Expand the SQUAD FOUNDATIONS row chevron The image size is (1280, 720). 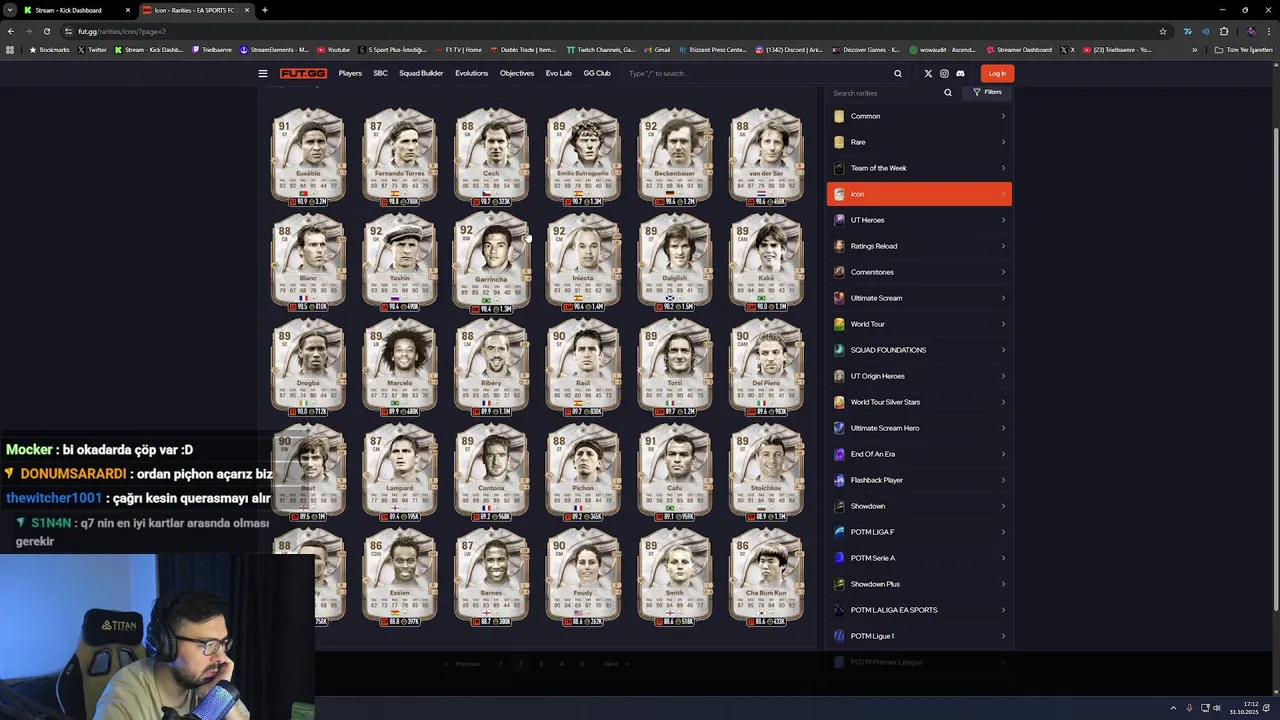(x=1003, y=350)
